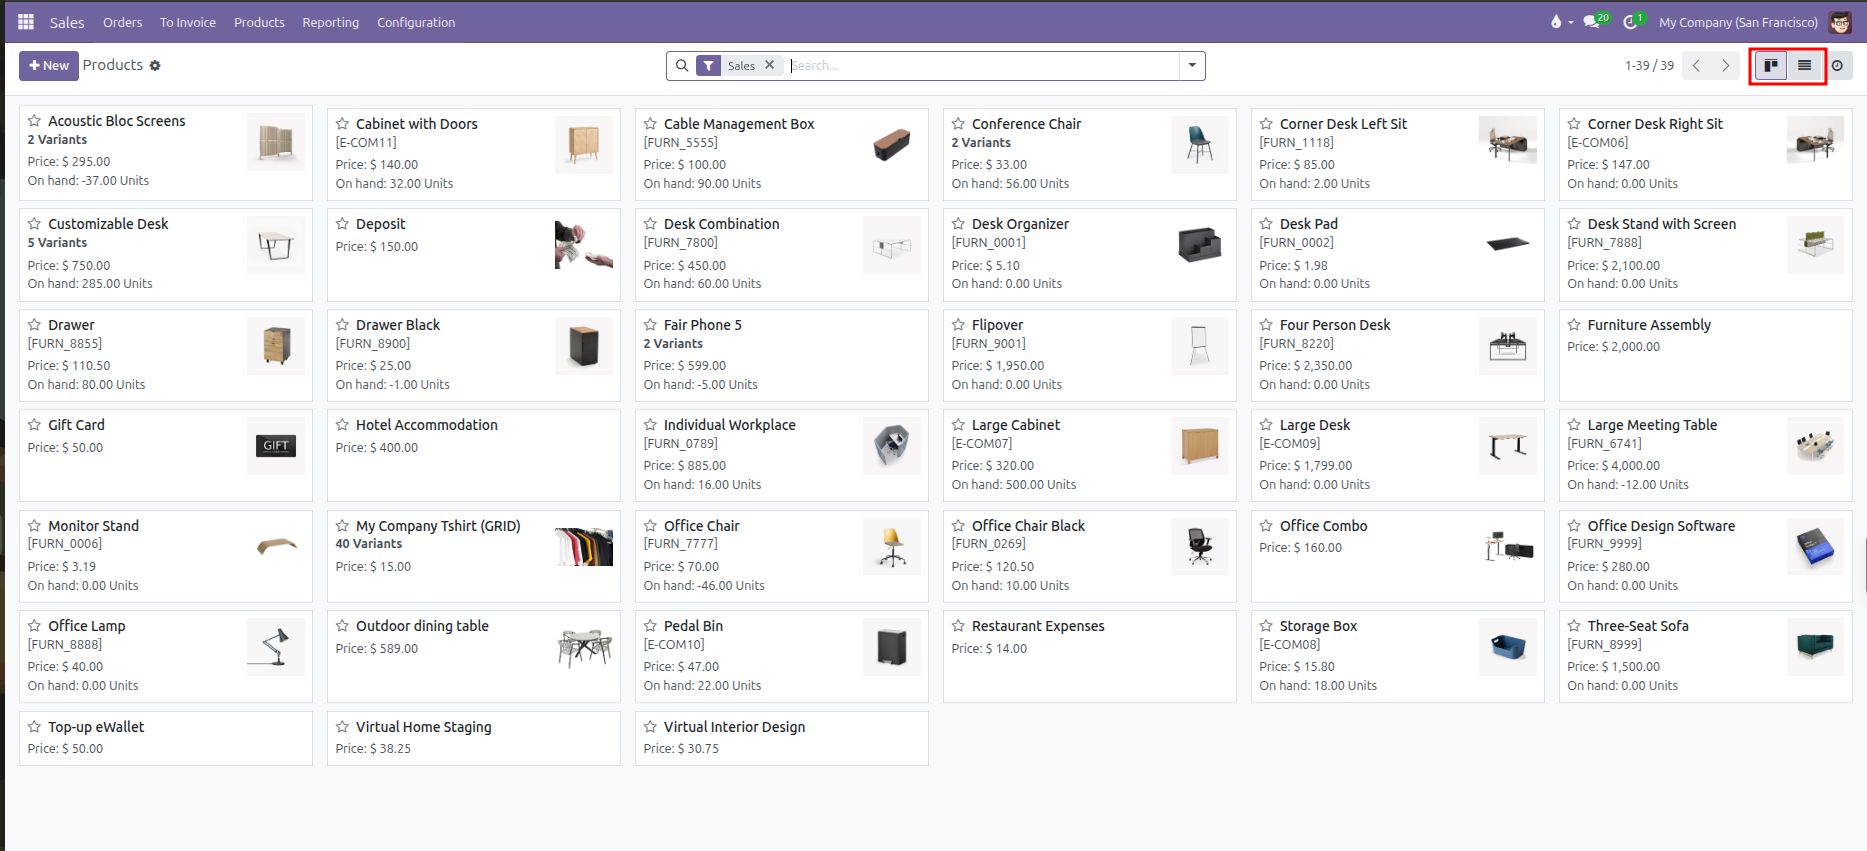The width and height of the screenshot is (1867, 851).
Task: Open the company switcher My Company (San Francisco)
Action: (1738, 22)
